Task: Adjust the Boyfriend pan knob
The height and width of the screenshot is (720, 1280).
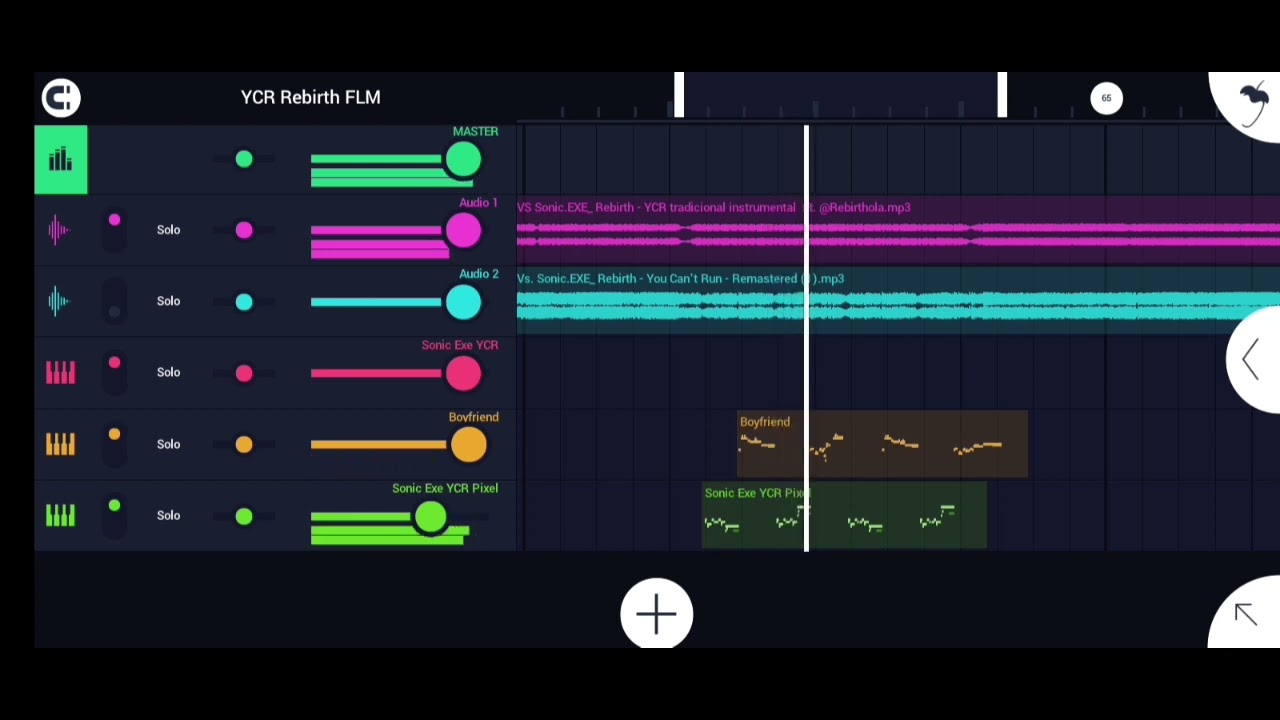Action: click(244, 445)
